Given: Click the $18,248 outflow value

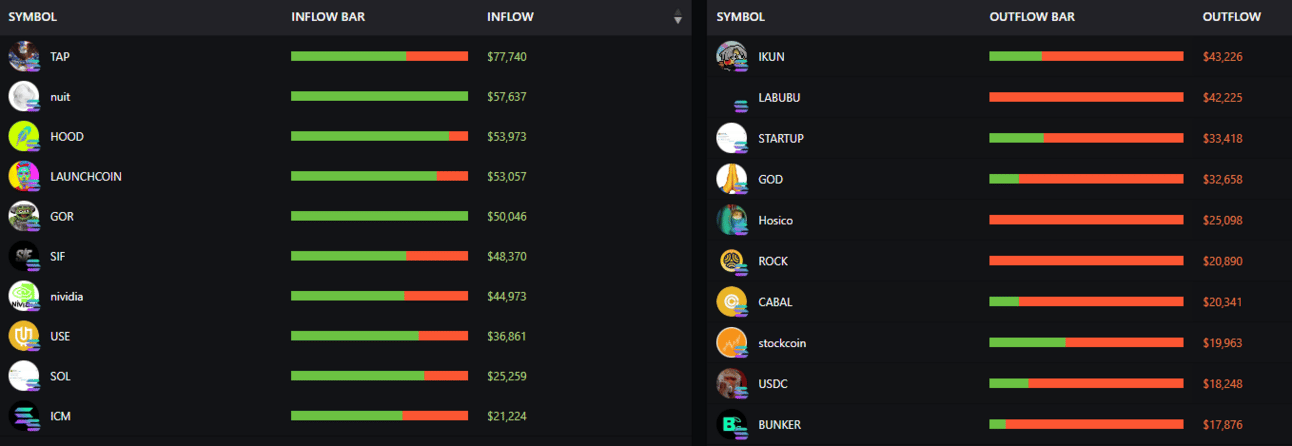Looking at the screenshot, I should pos(1223,384).
